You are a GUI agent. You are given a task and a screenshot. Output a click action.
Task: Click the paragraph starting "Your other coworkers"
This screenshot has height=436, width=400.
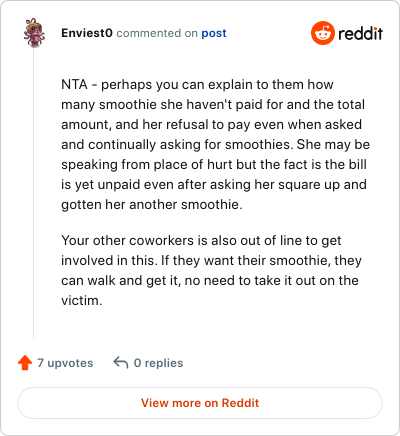point(211,270)
